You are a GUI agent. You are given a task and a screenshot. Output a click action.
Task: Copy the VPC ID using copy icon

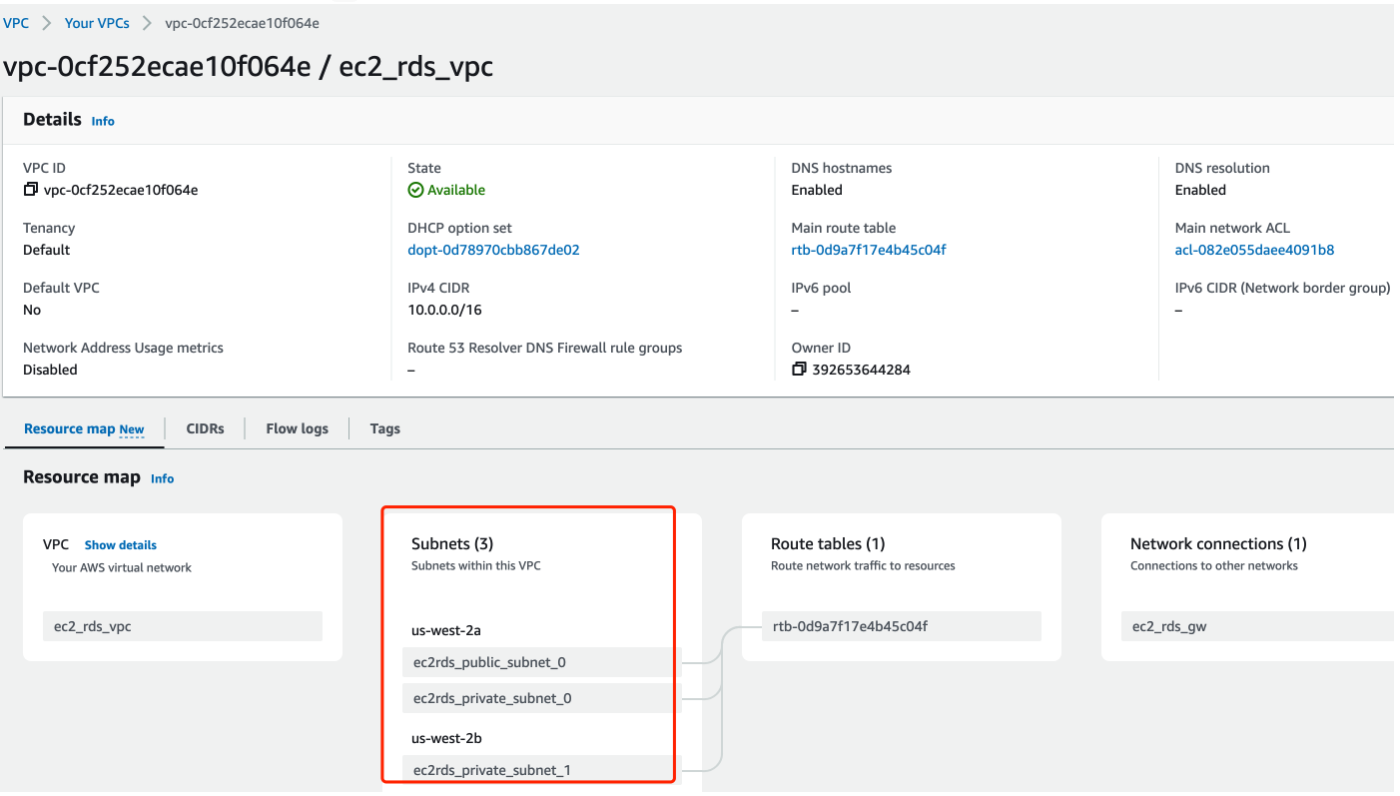pos(30,190)
